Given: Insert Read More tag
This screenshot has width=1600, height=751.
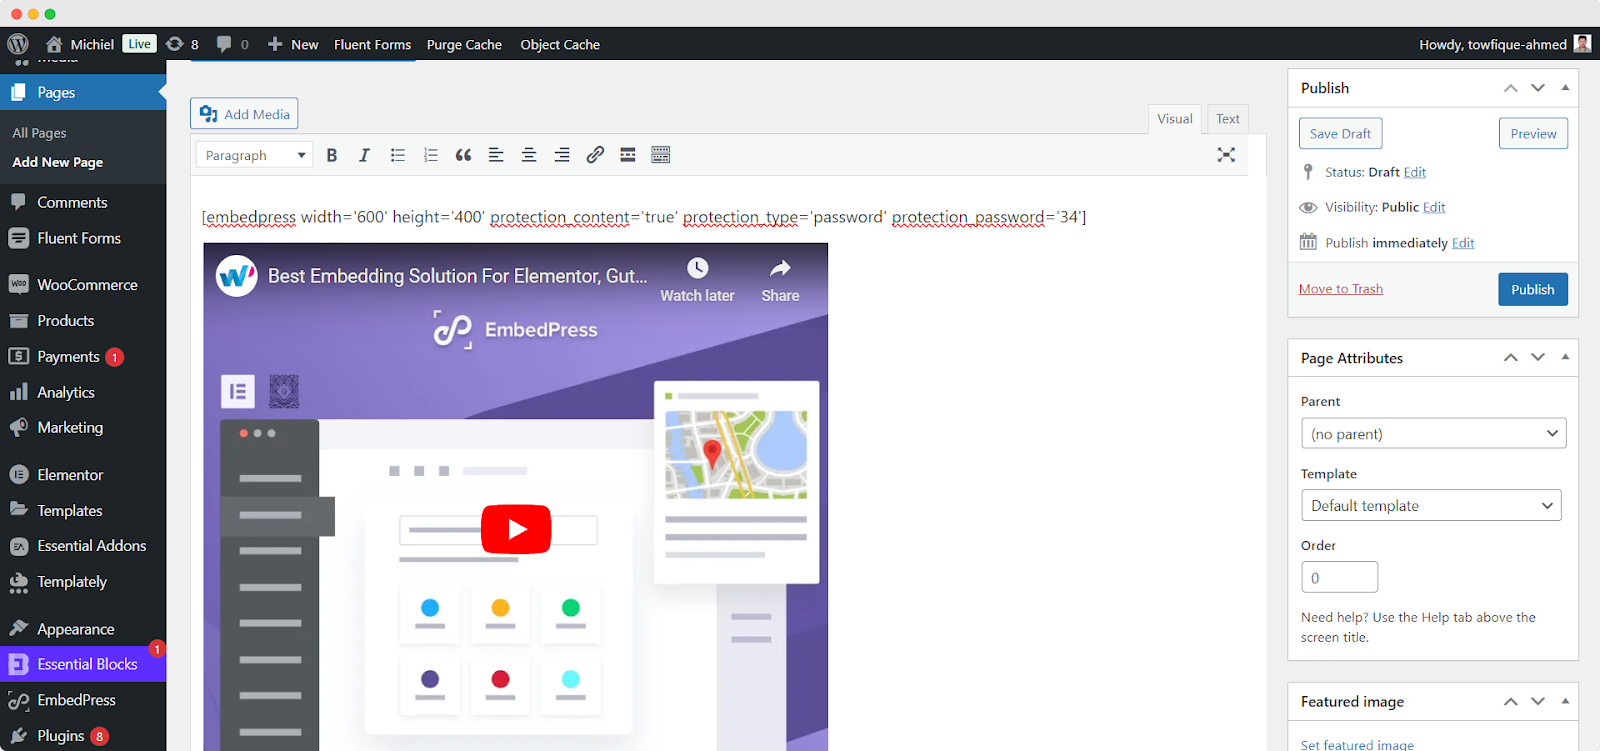Looking at the screenshot, I should [x=628, y=155].
